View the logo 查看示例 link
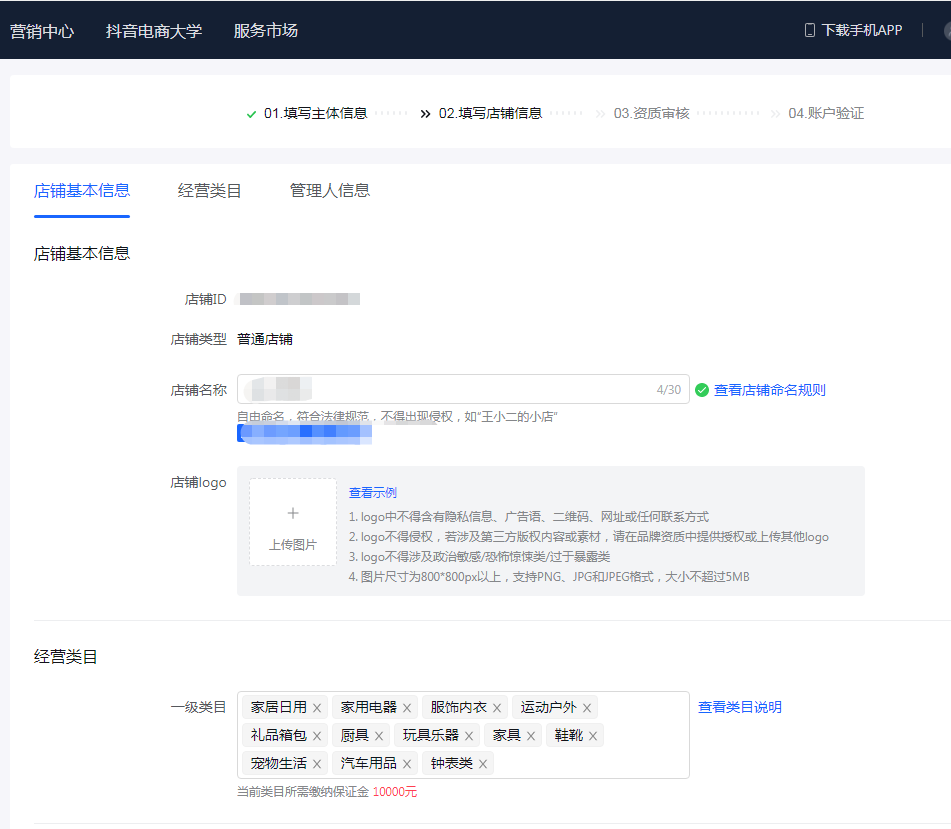 [372, 492]
